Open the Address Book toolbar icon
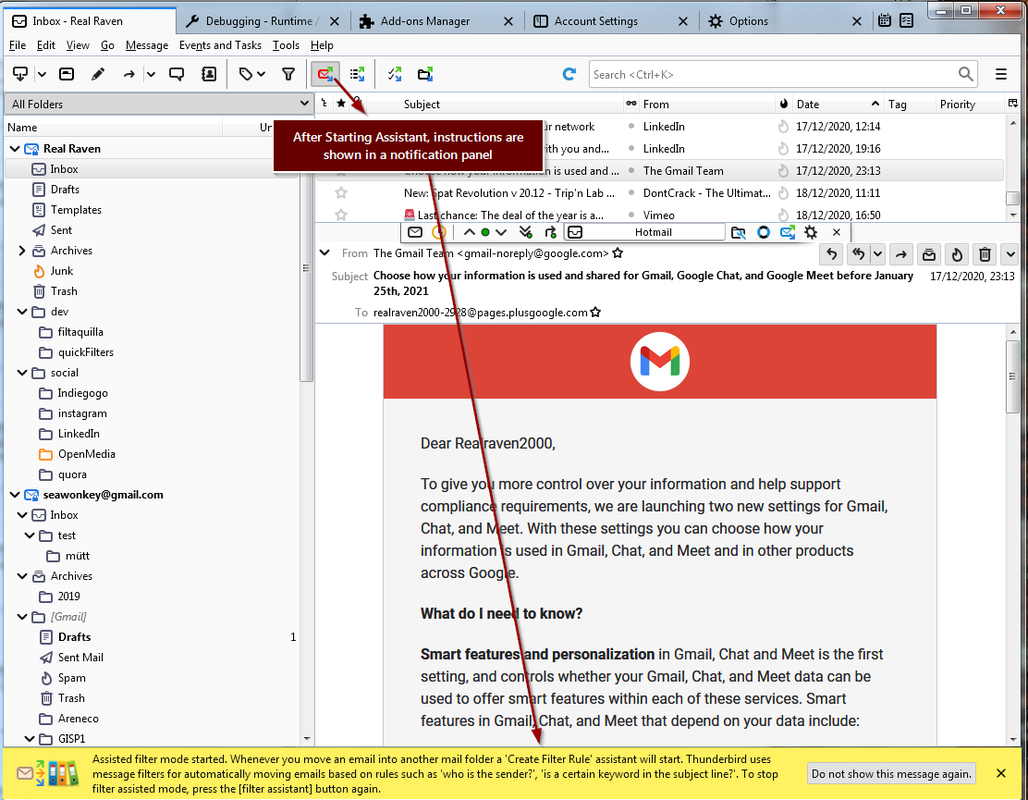The height and width of the screenshot is (800, 1028). (208, 74)
